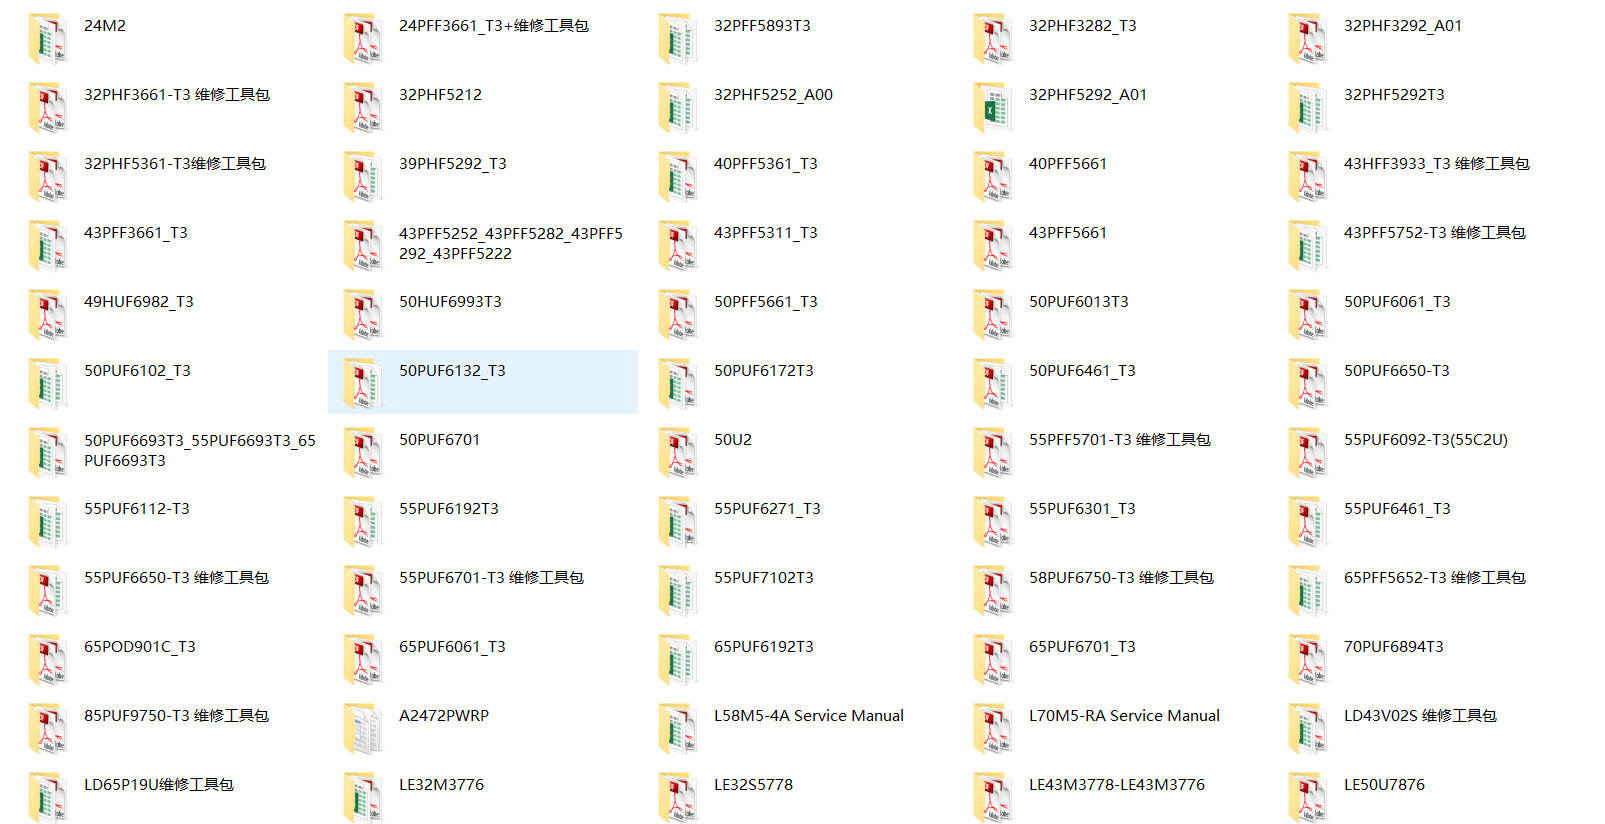This screenshot has width=1605, height=824.
Task: Select the 50U2 folder icon
Action: tap(678, 453)
